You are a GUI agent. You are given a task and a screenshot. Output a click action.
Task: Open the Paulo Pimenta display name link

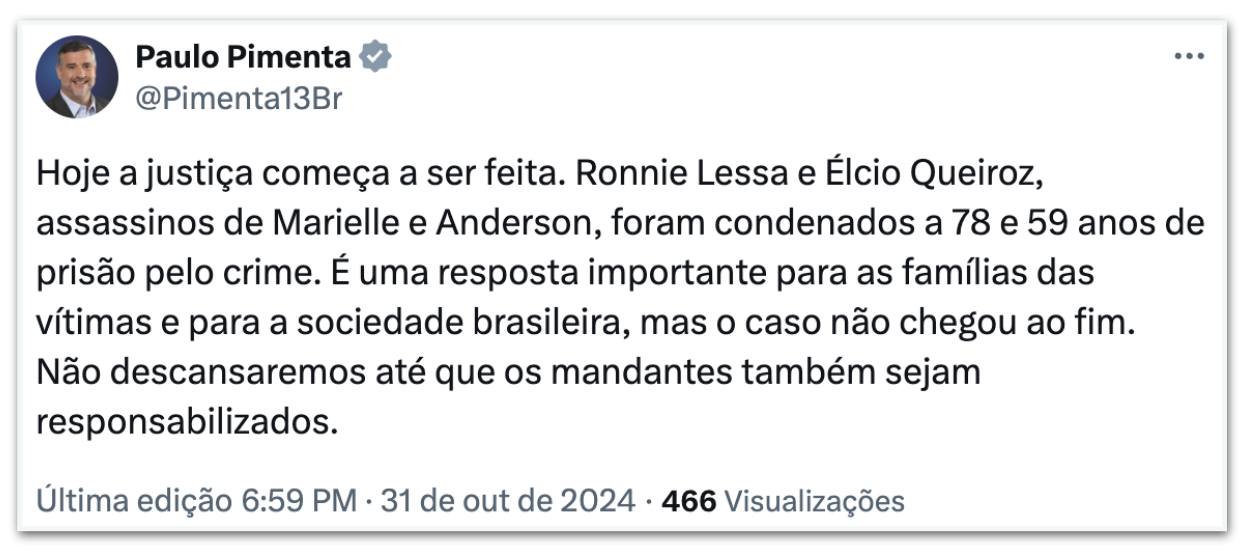(243, 58)
